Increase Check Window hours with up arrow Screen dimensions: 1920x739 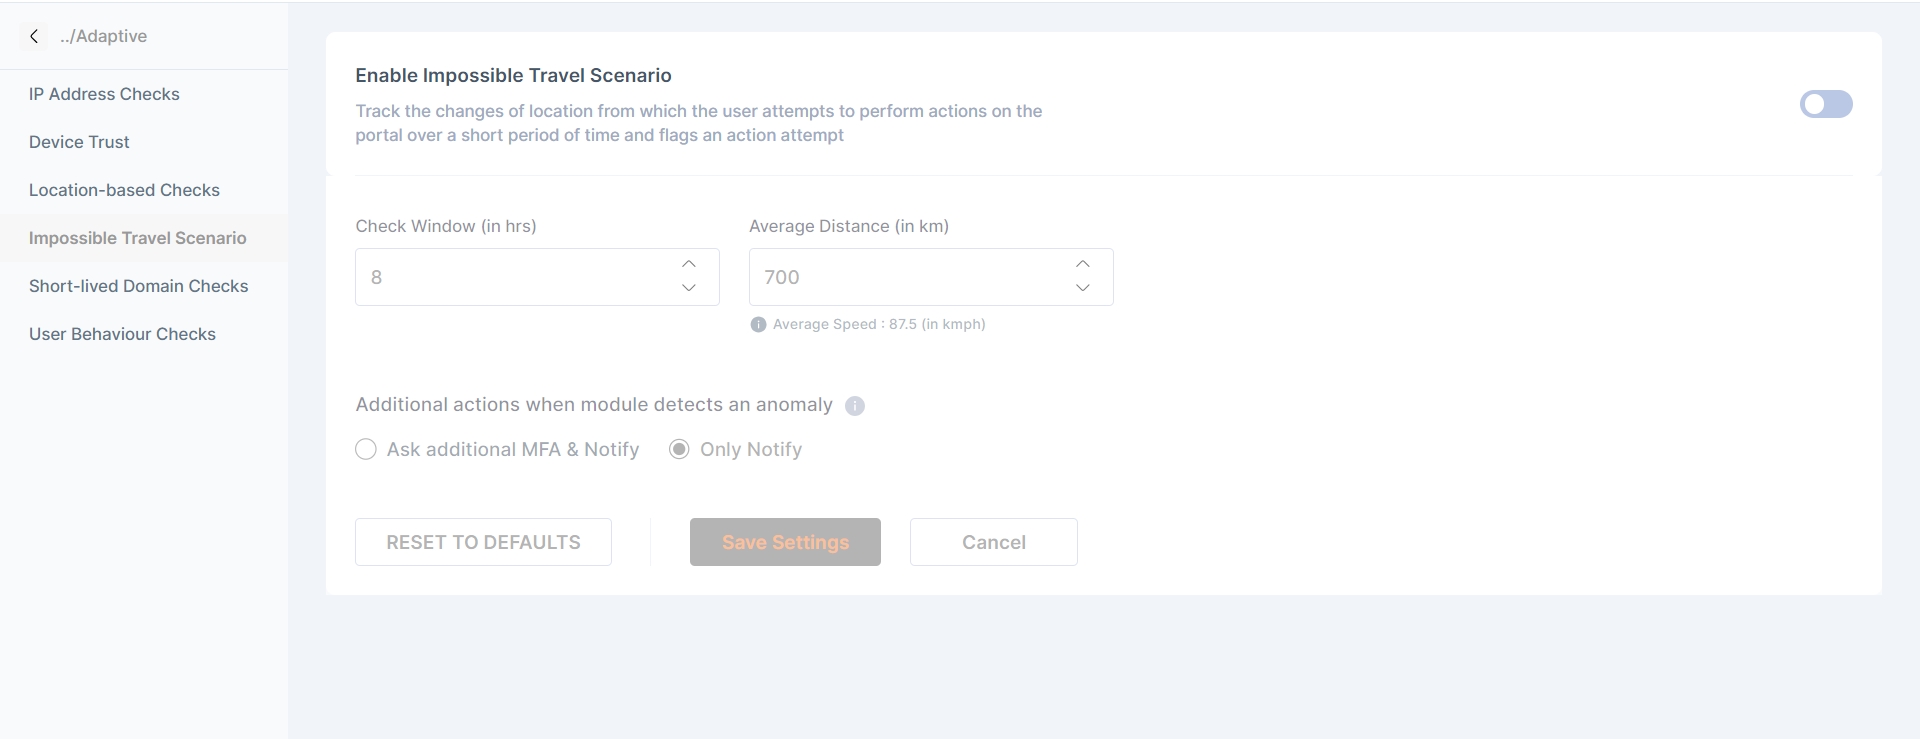(x=689, y=264)
